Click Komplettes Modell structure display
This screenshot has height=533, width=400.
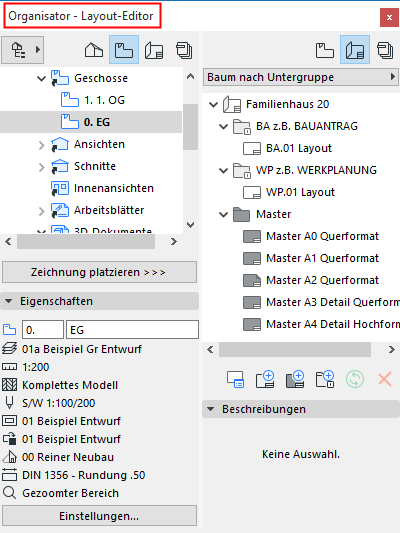pyautogui.click(x=70, y=385)
